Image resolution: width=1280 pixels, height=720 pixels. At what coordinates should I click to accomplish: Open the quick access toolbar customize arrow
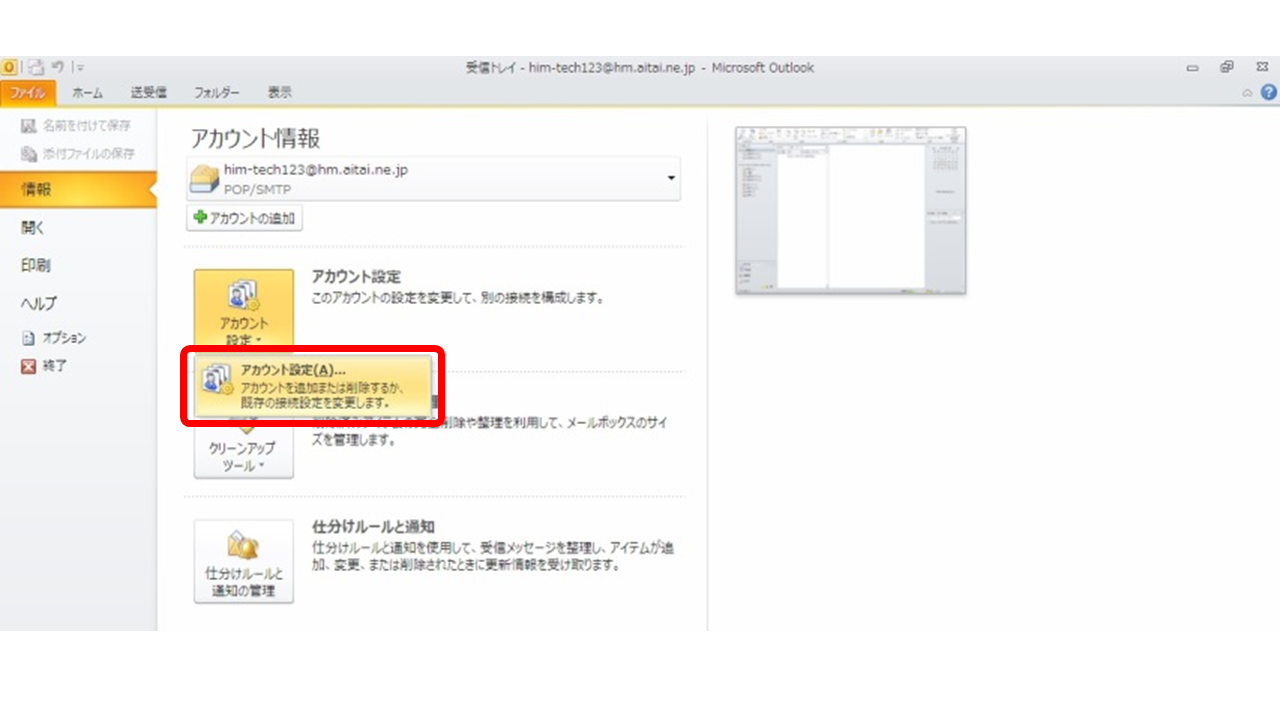79,68
